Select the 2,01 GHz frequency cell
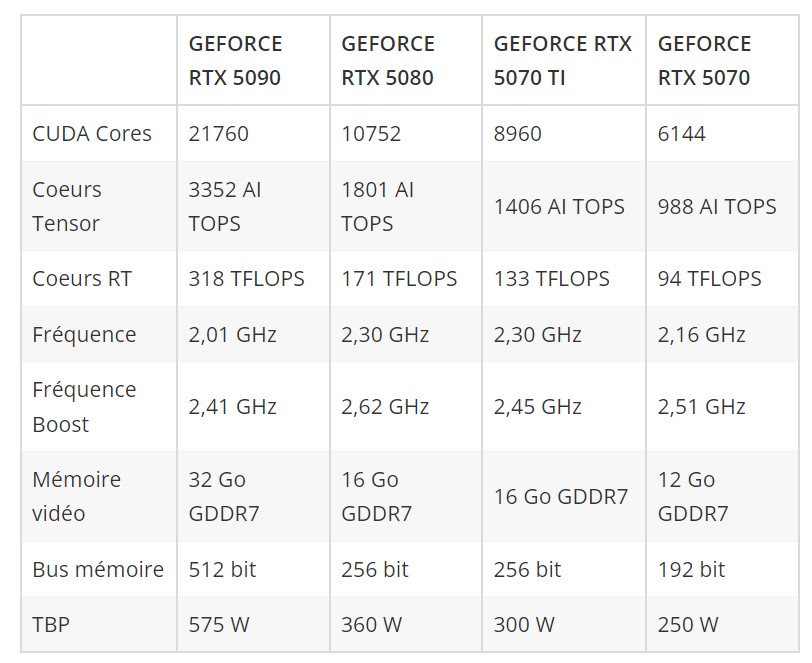The image size is (812, 663). click(233, 334)
